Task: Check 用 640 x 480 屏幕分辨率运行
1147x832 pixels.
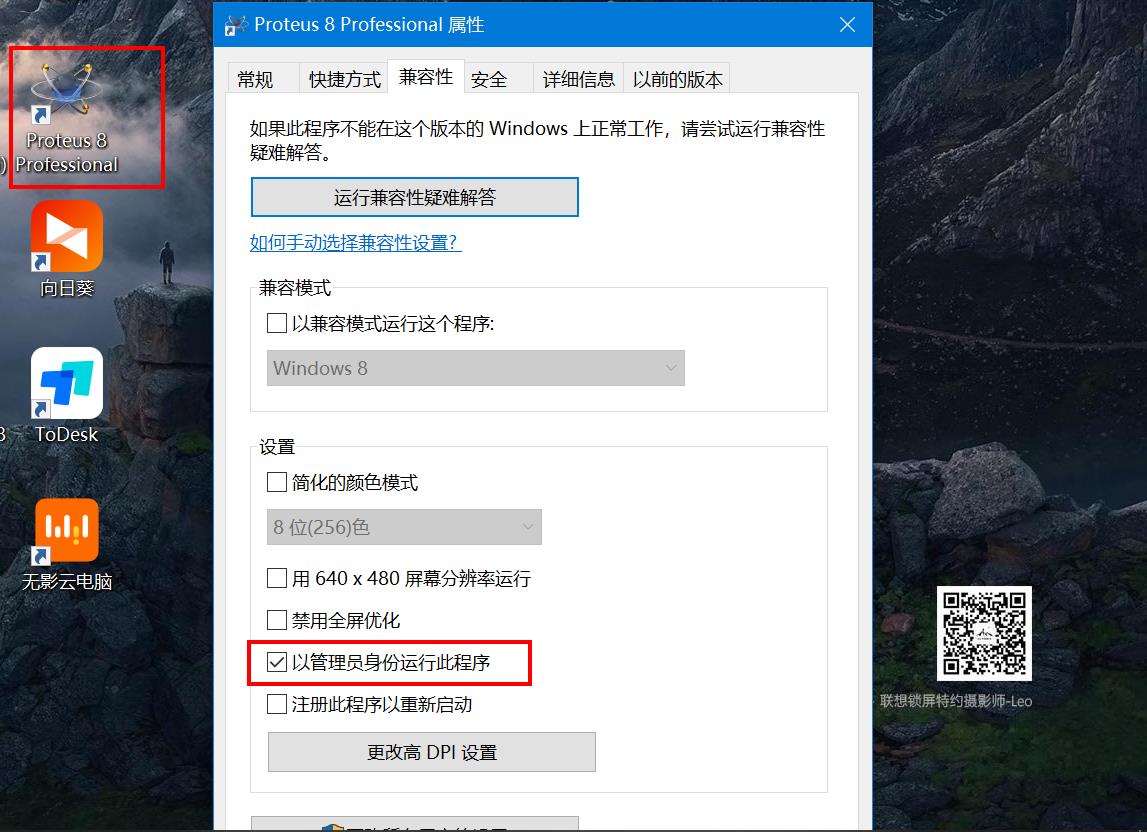Action: (277, 578)
